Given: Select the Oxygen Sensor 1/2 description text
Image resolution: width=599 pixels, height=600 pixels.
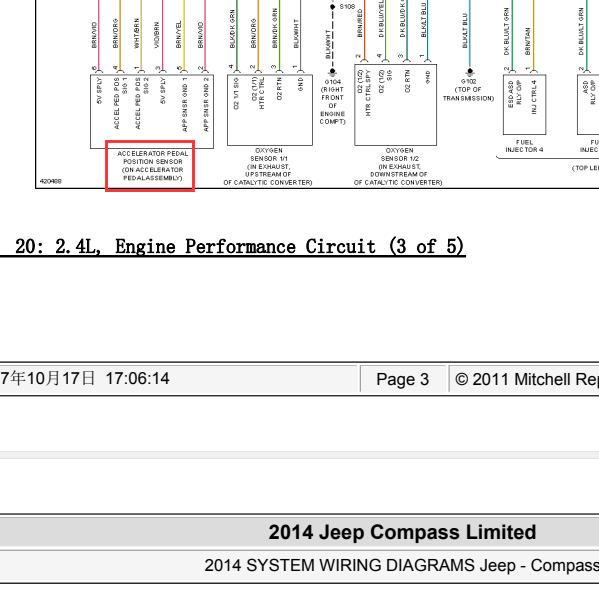Looking at the screenshot, I should [398, 166].
